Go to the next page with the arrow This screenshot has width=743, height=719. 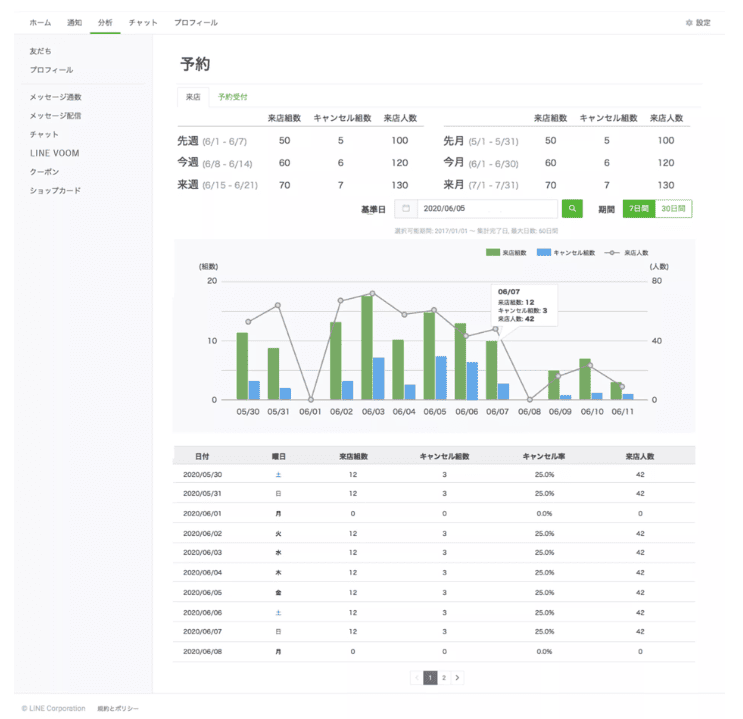pos(458,677)
